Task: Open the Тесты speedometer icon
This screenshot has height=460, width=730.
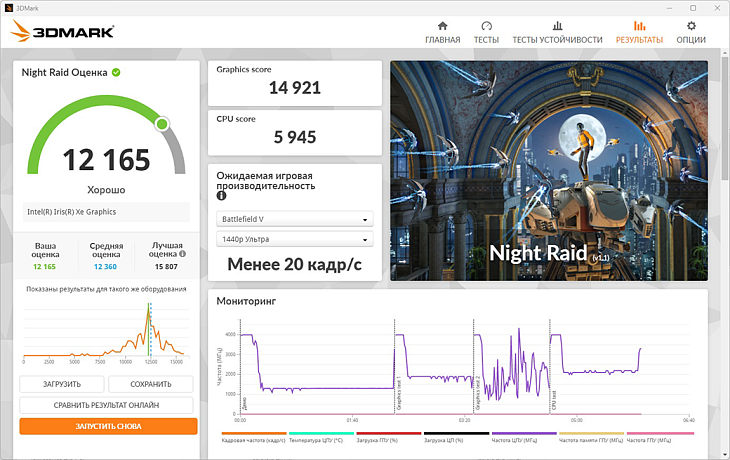Action: coord(486,26)
